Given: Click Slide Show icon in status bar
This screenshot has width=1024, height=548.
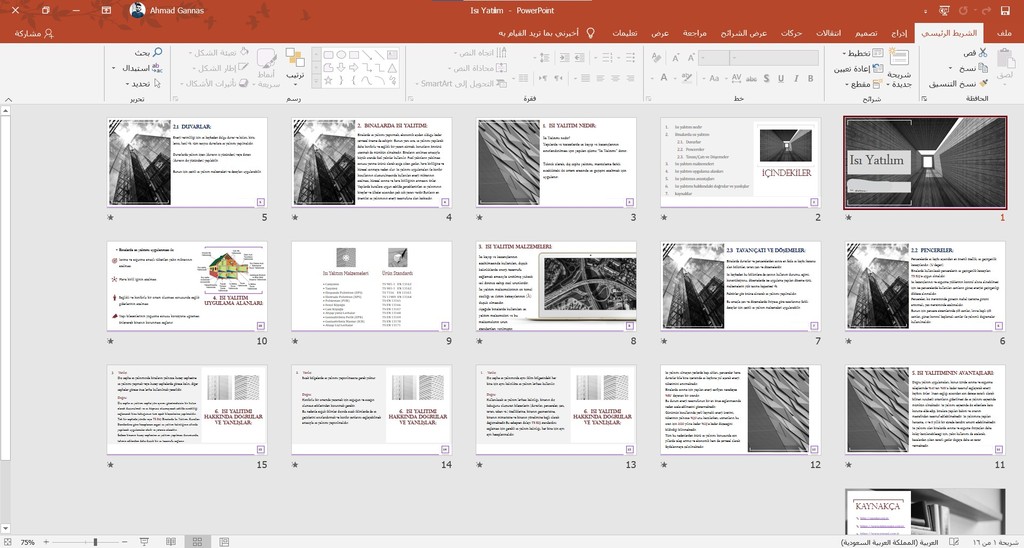Looking at the screenshot, I should (x=144, y=542).
